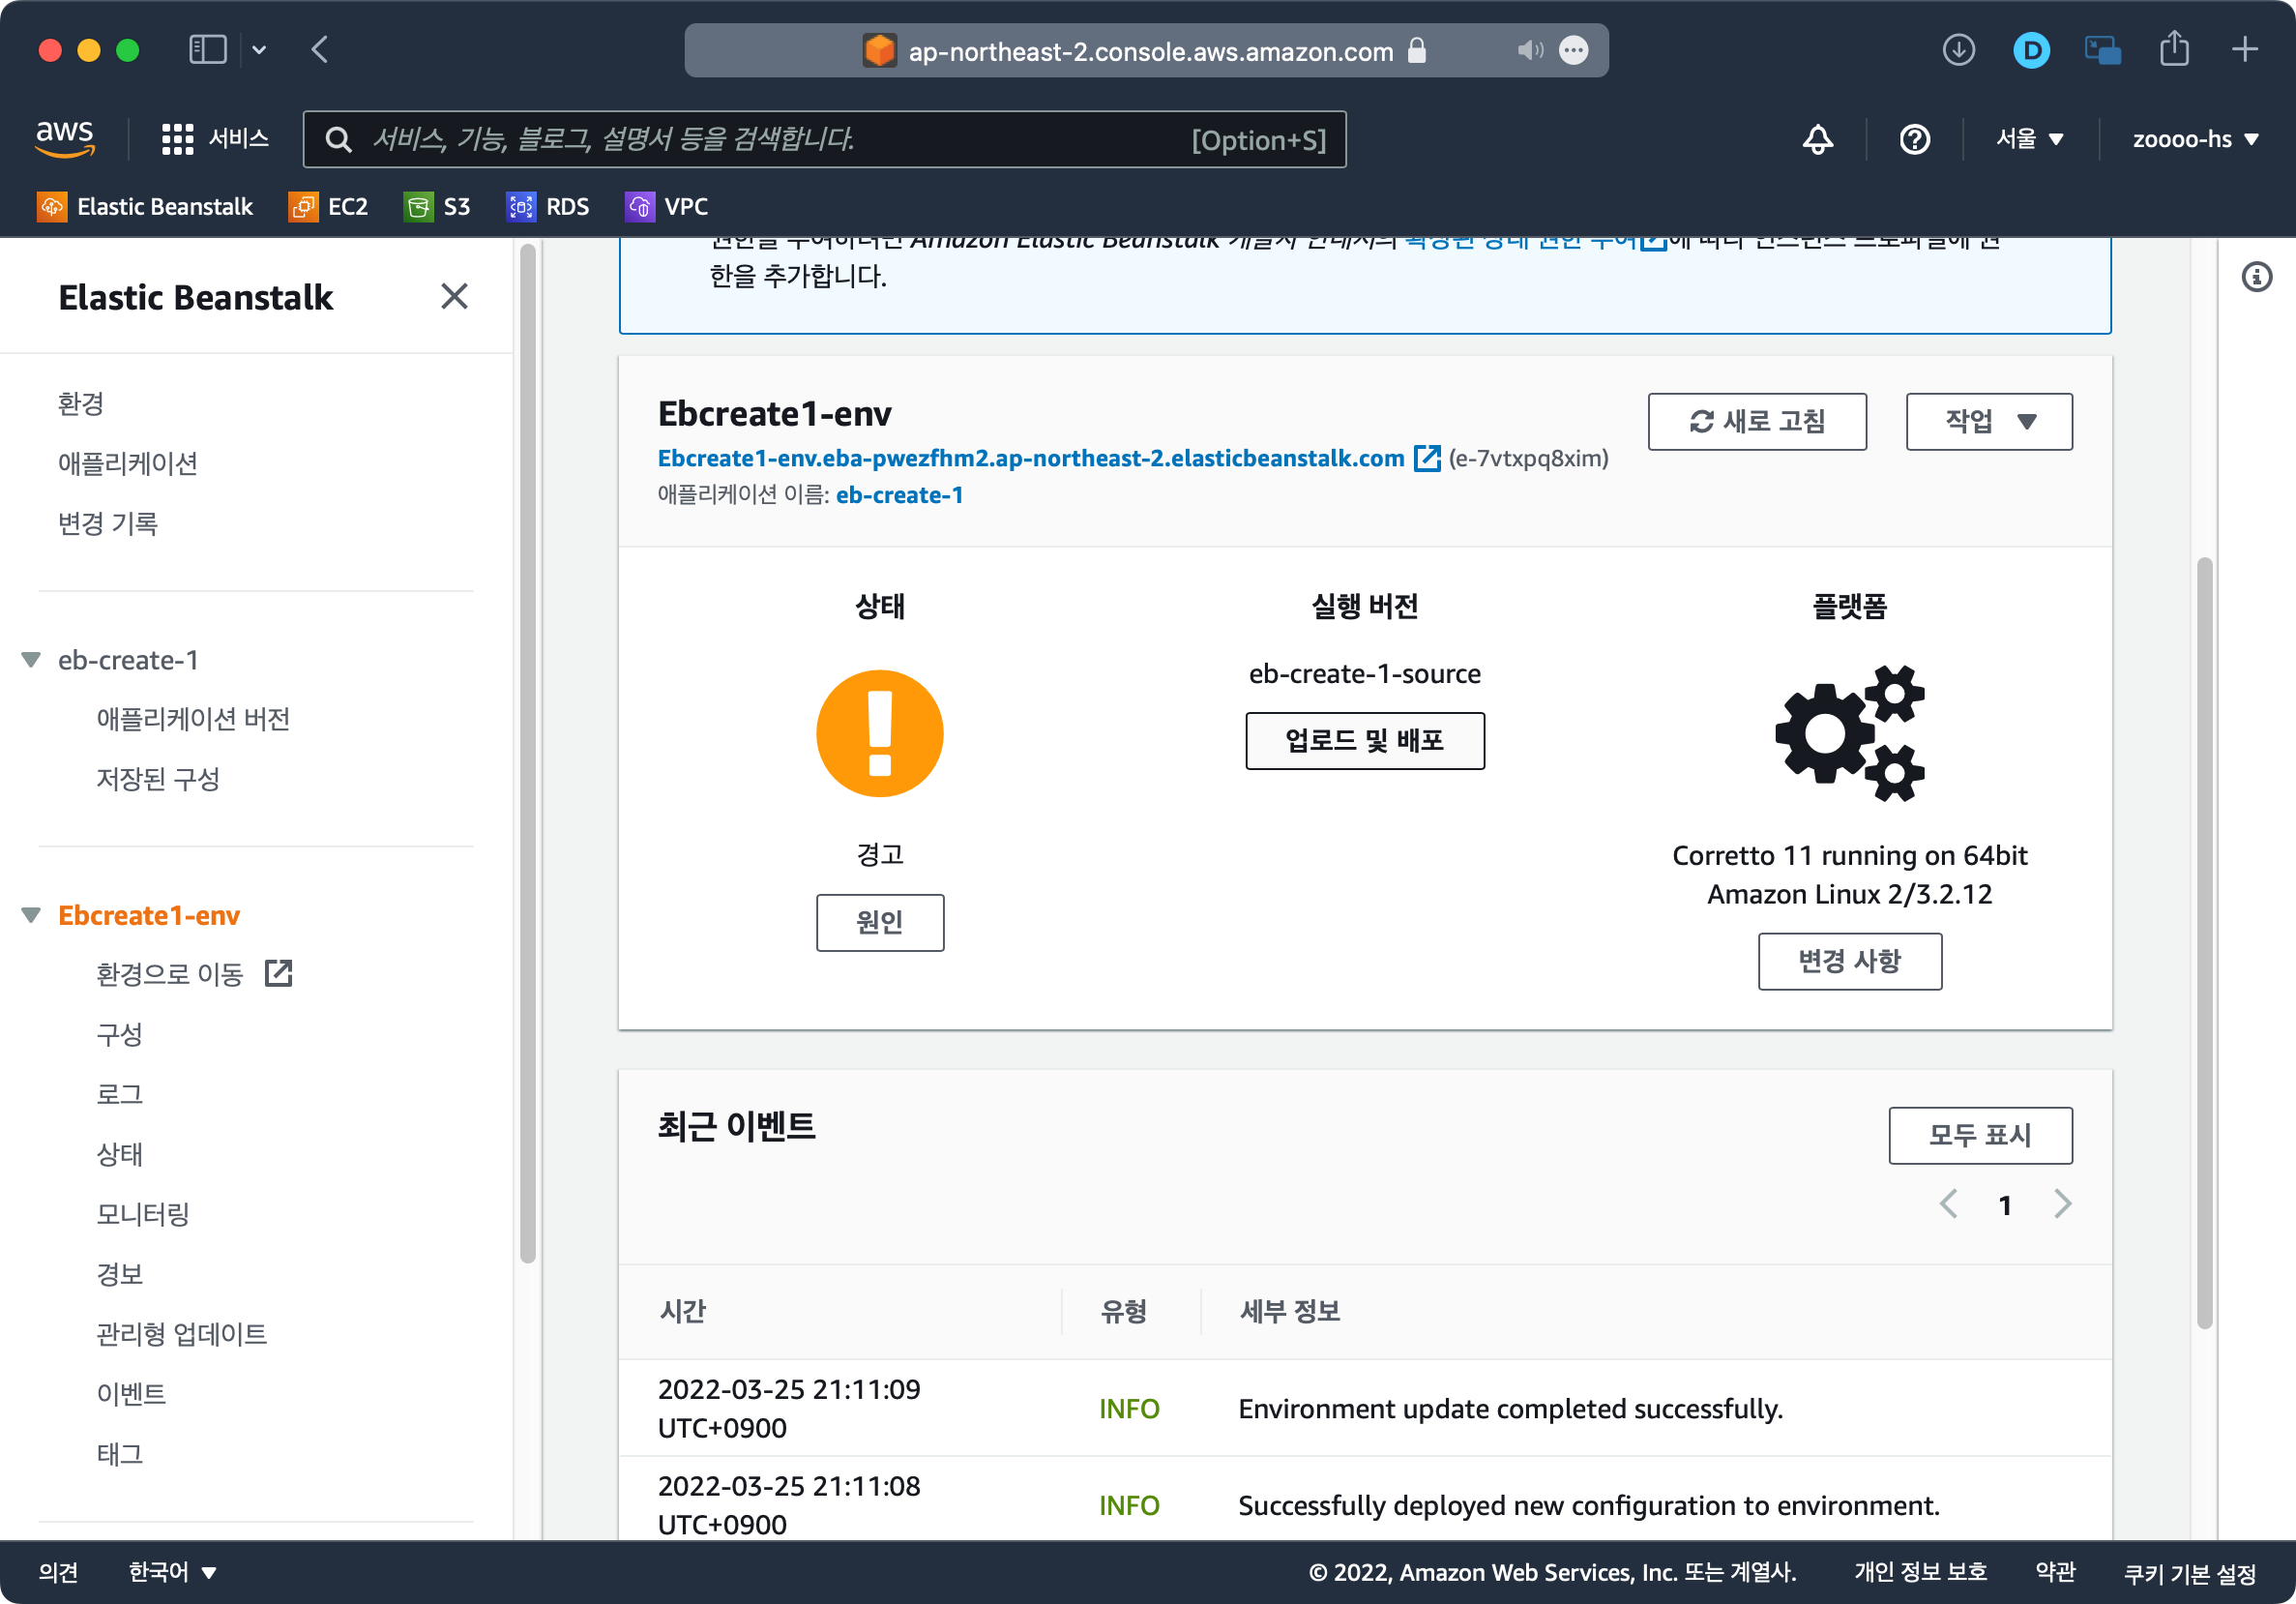Open 저장된 구성 in the sidebar
Image resolution: width=2296 pixels, height=1604 pixels.
[x=157, y=778]
